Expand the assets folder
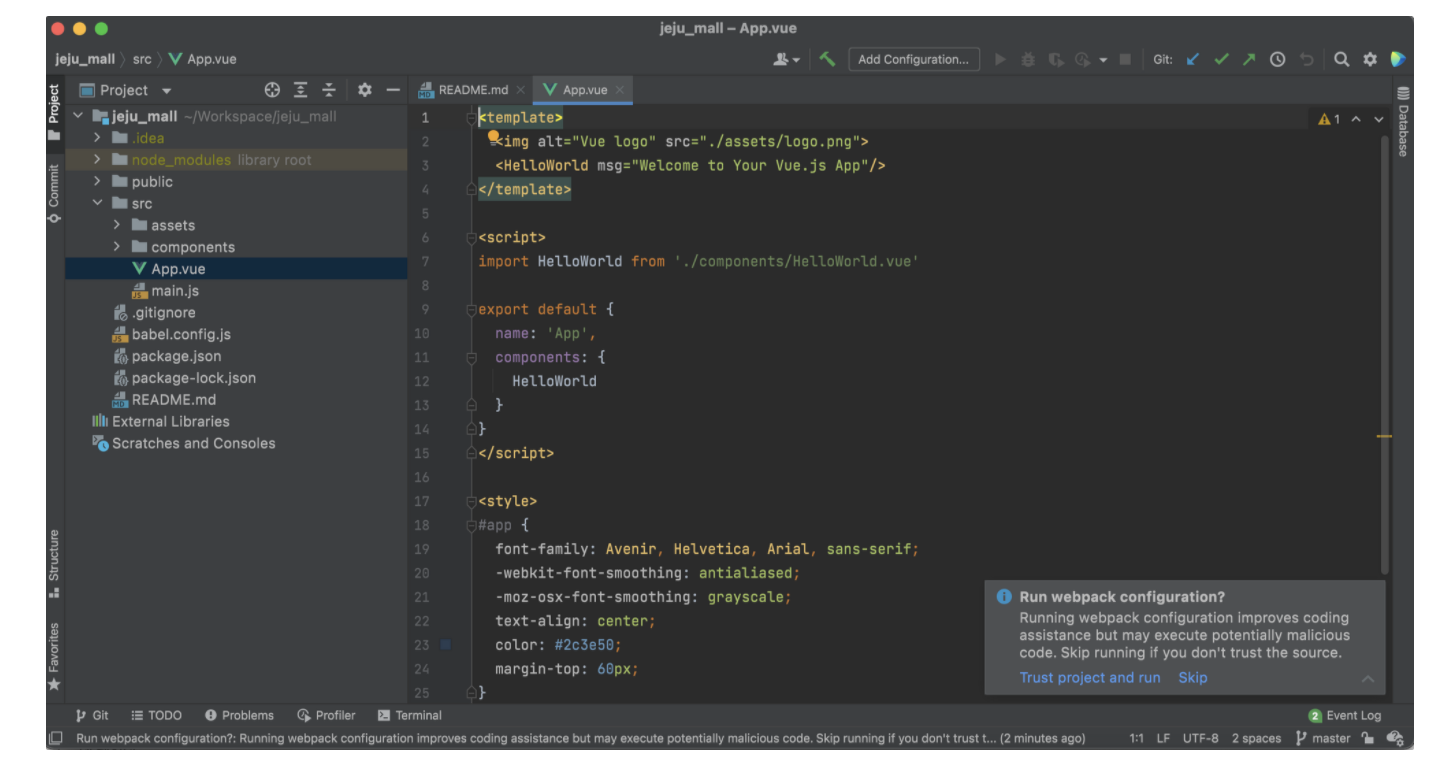Screen dimensions: 1440x778 pos(117,225)
